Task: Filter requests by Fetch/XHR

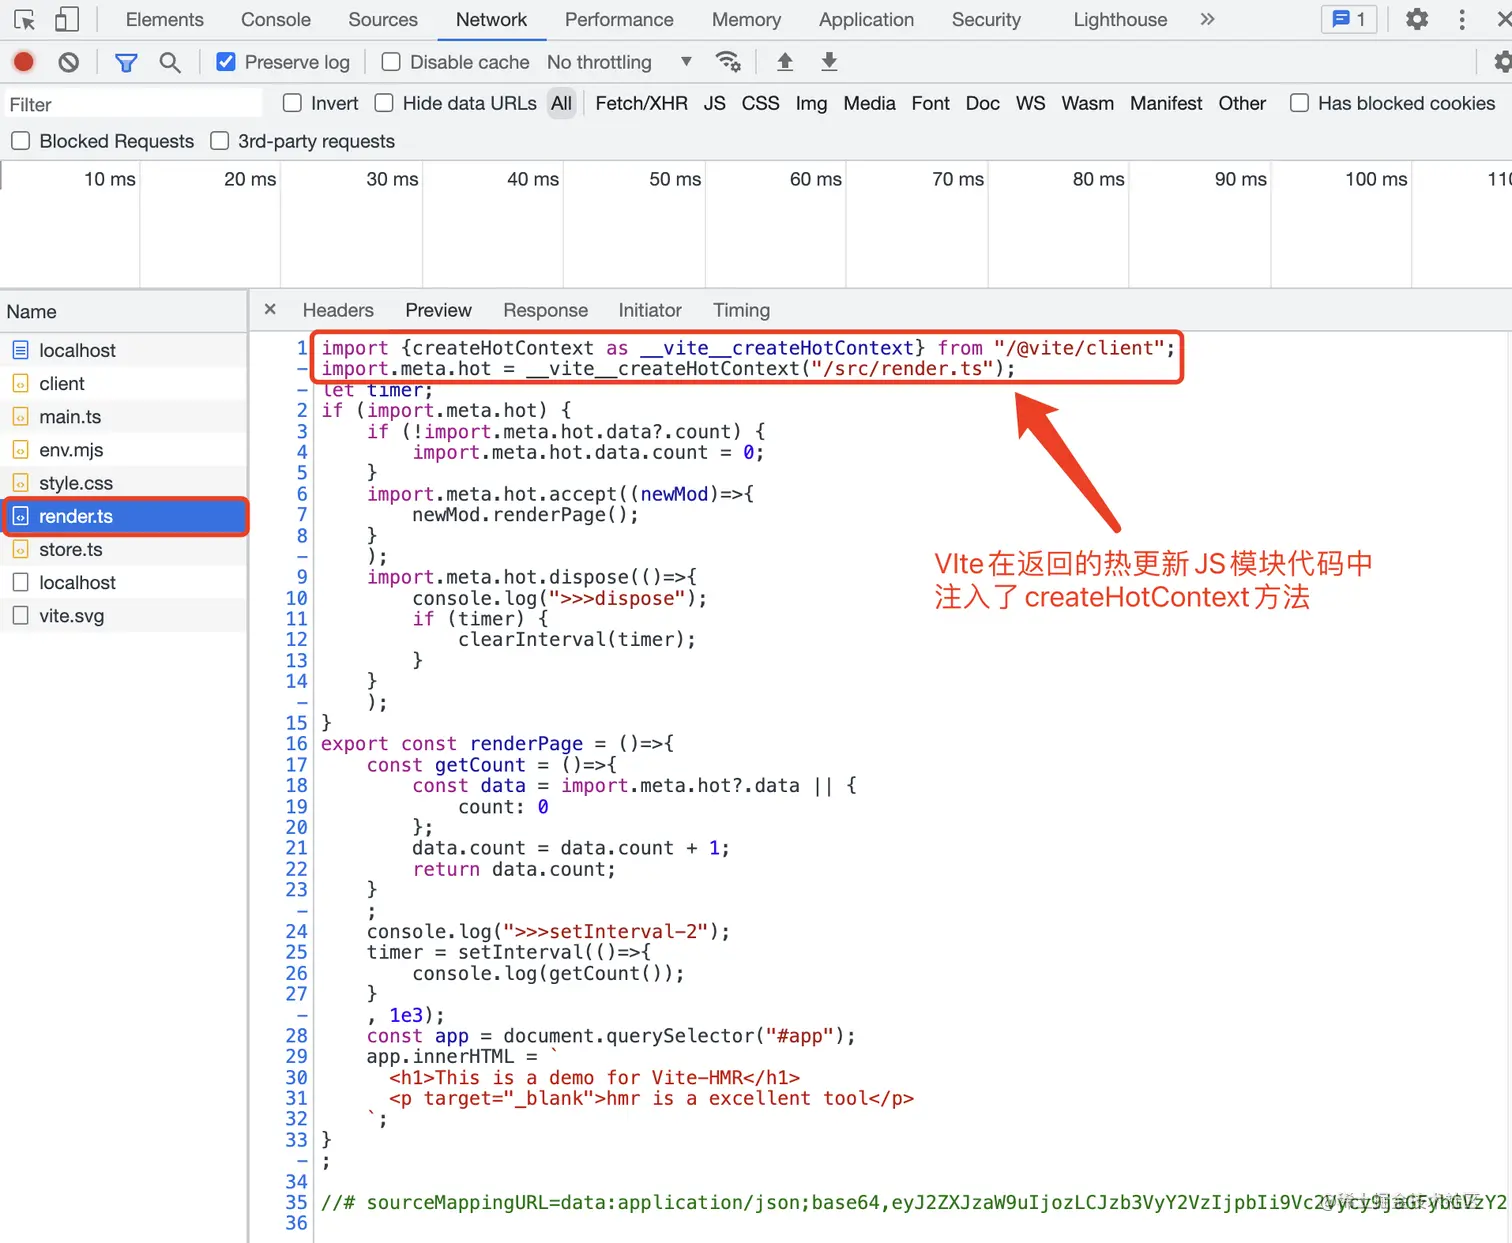Action: [x=641, y=103]
